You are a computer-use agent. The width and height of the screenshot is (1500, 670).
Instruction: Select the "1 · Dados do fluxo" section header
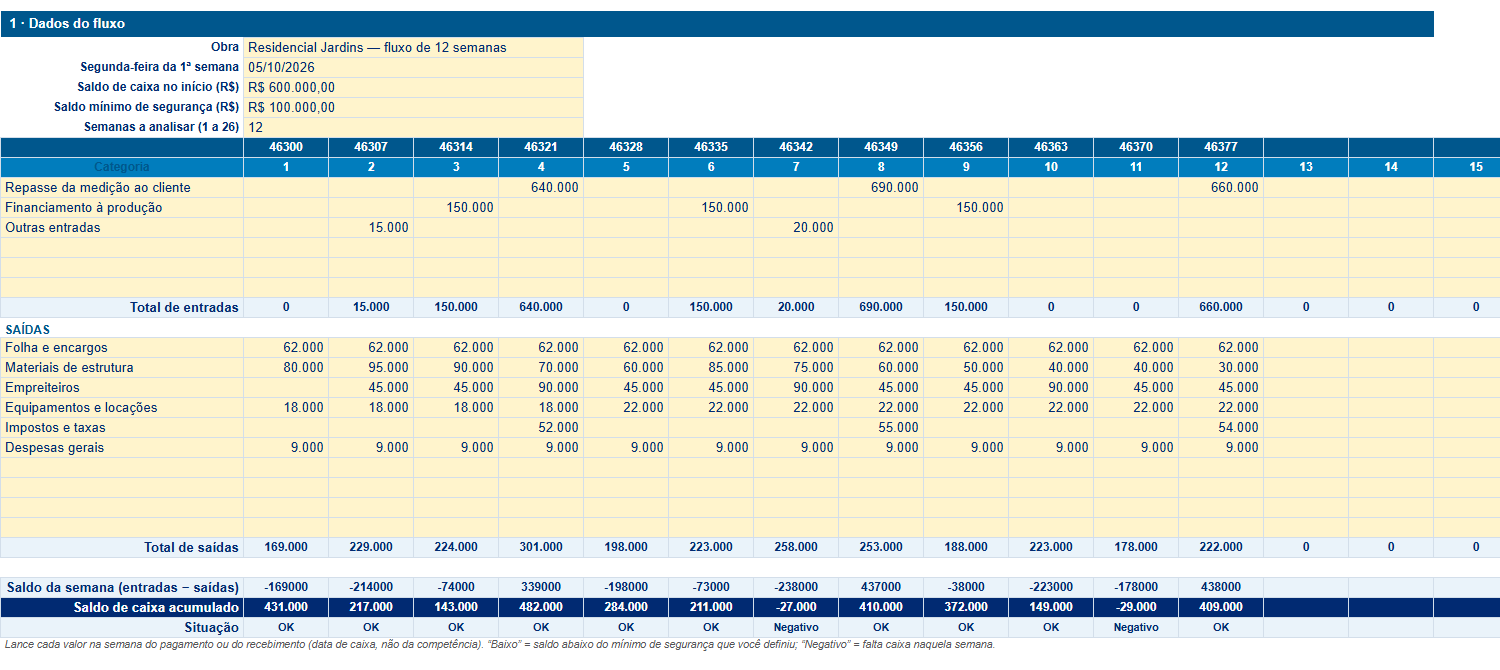pos(717,24)
